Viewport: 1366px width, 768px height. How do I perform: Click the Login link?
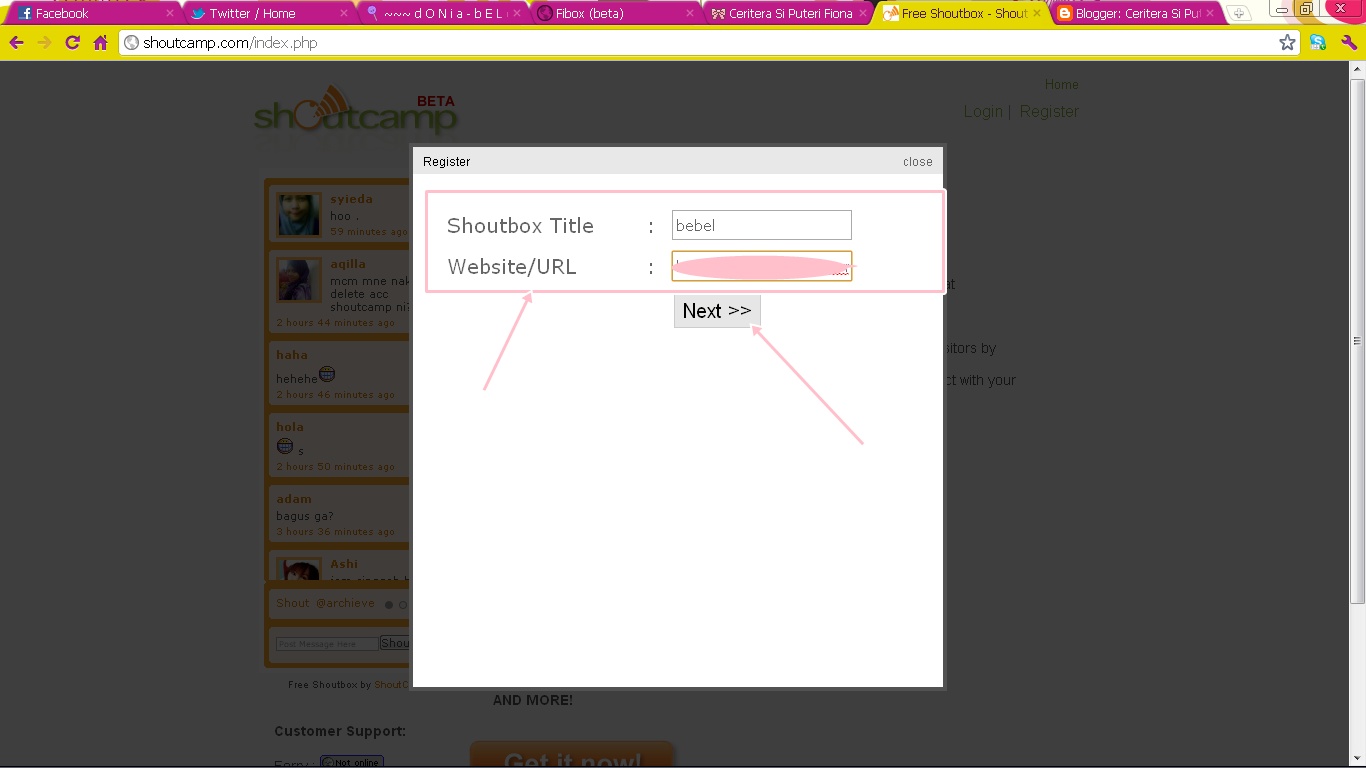tap(983, 112)
